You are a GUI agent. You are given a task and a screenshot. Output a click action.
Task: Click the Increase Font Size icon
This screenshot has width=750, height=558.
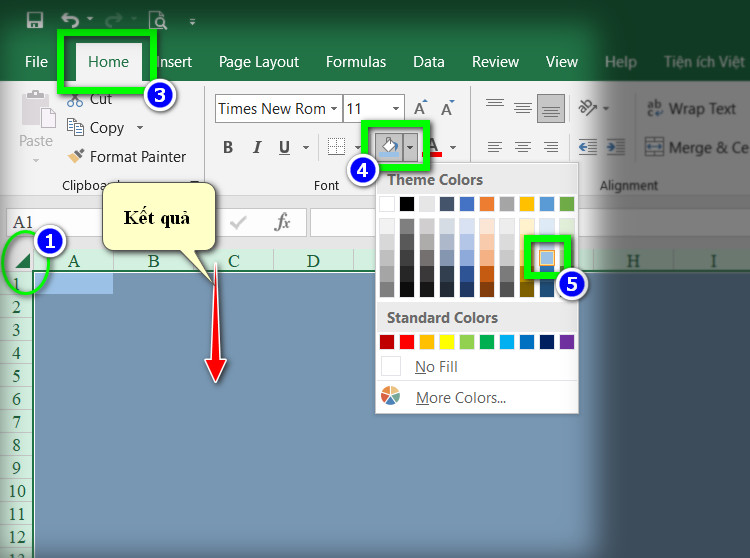pos(420,109)
